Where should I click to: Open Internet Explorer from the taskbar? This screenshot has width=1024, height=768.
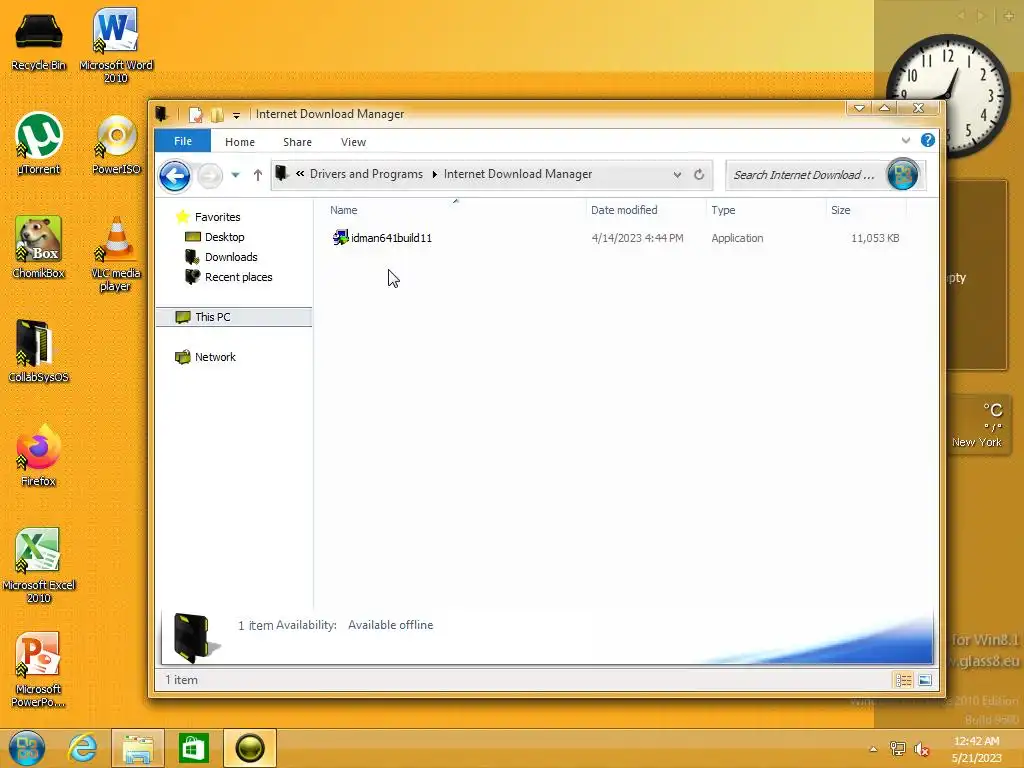pyautogui.click(x=82, y=748)
